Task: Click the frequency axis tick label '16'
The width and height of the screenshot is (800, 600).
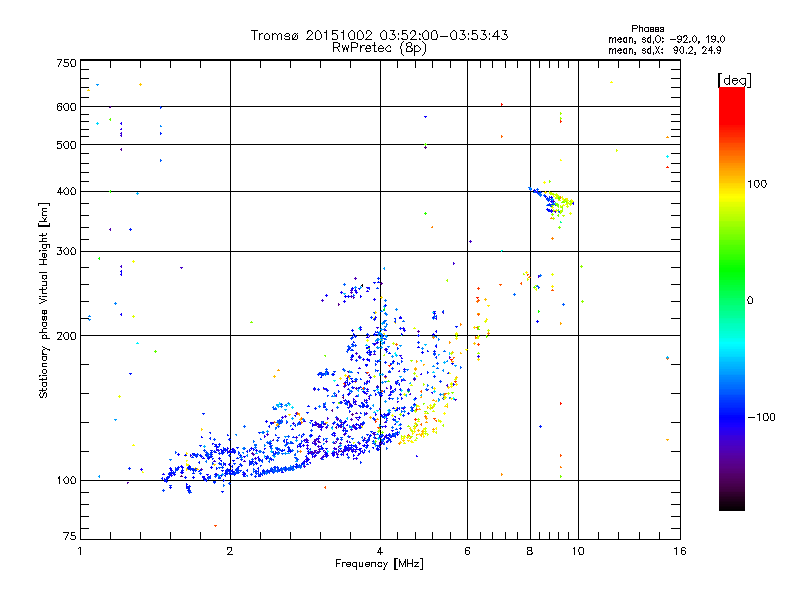Action: point(680,551)
